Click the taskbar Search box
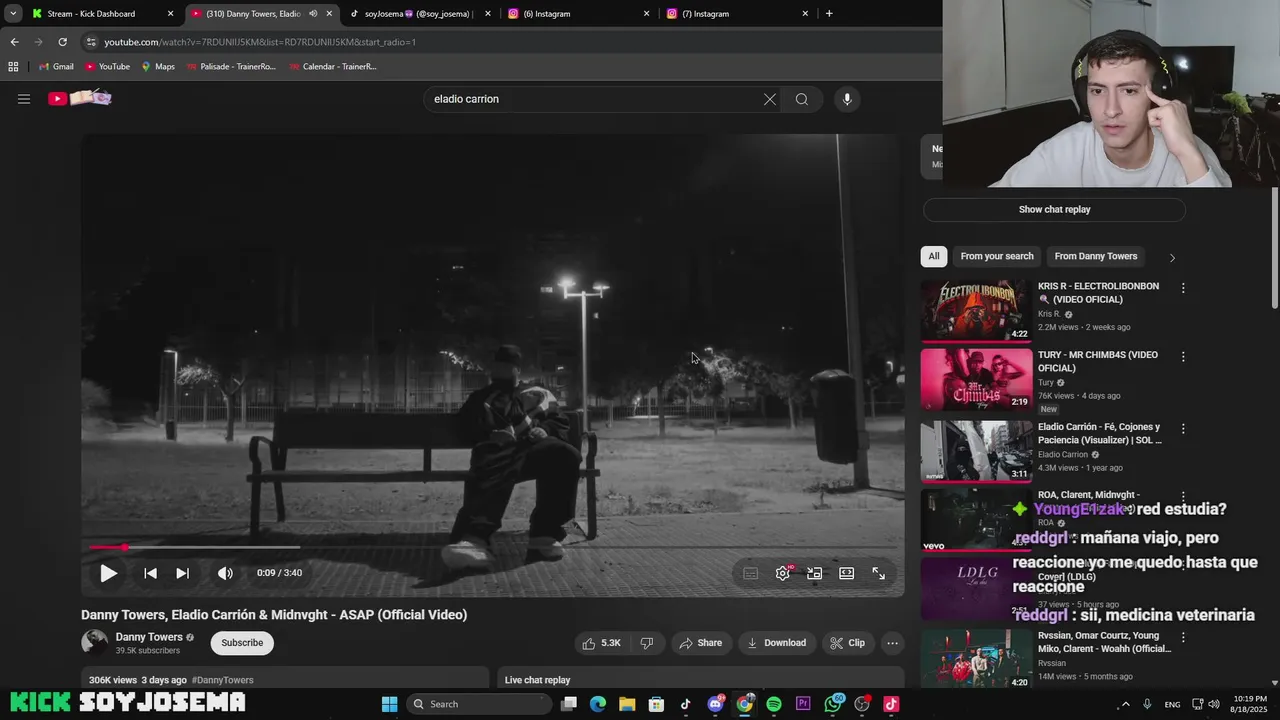 tap(481, 704)
